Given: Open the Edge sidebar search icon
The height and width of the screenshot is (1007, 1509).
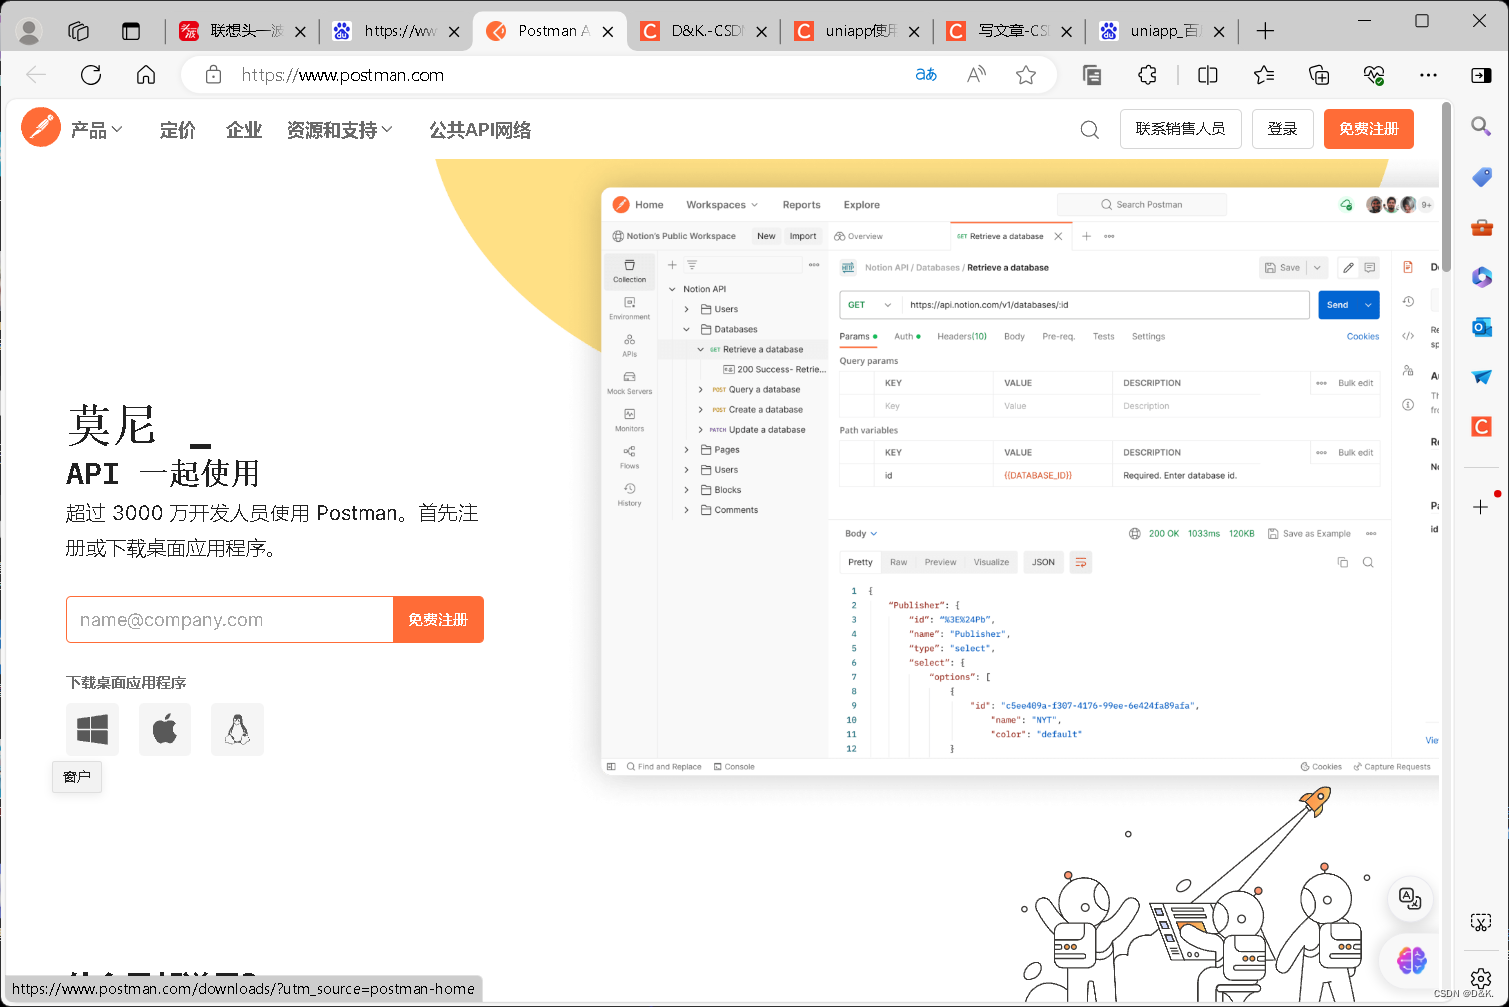Looking at the screenshot, I should click(1481, 126).
